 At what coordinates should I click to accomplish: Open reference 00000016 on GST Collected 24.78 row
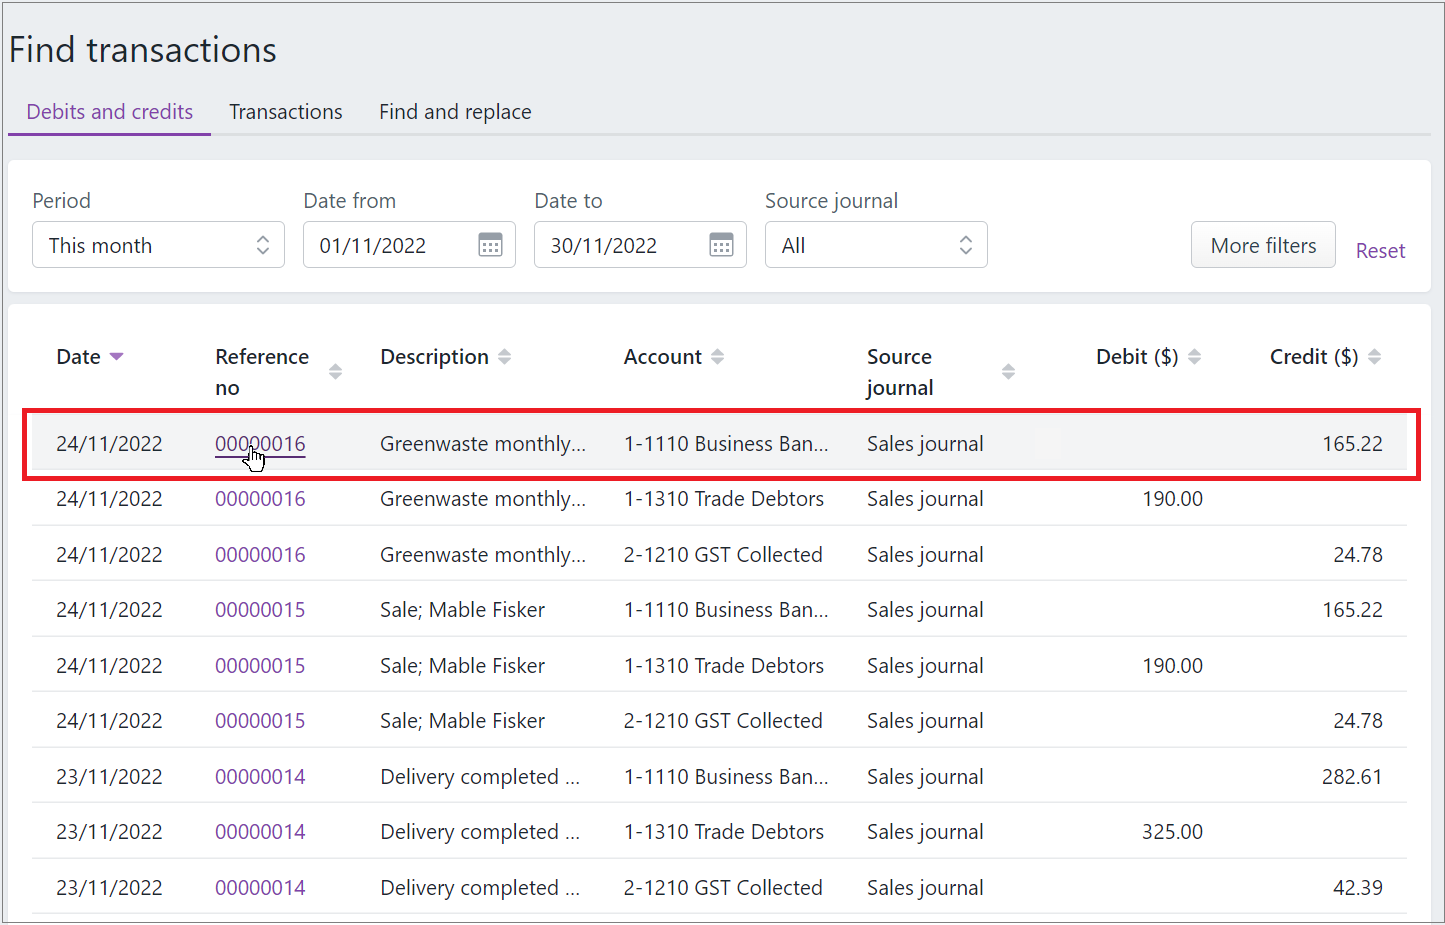pos(260,555)
